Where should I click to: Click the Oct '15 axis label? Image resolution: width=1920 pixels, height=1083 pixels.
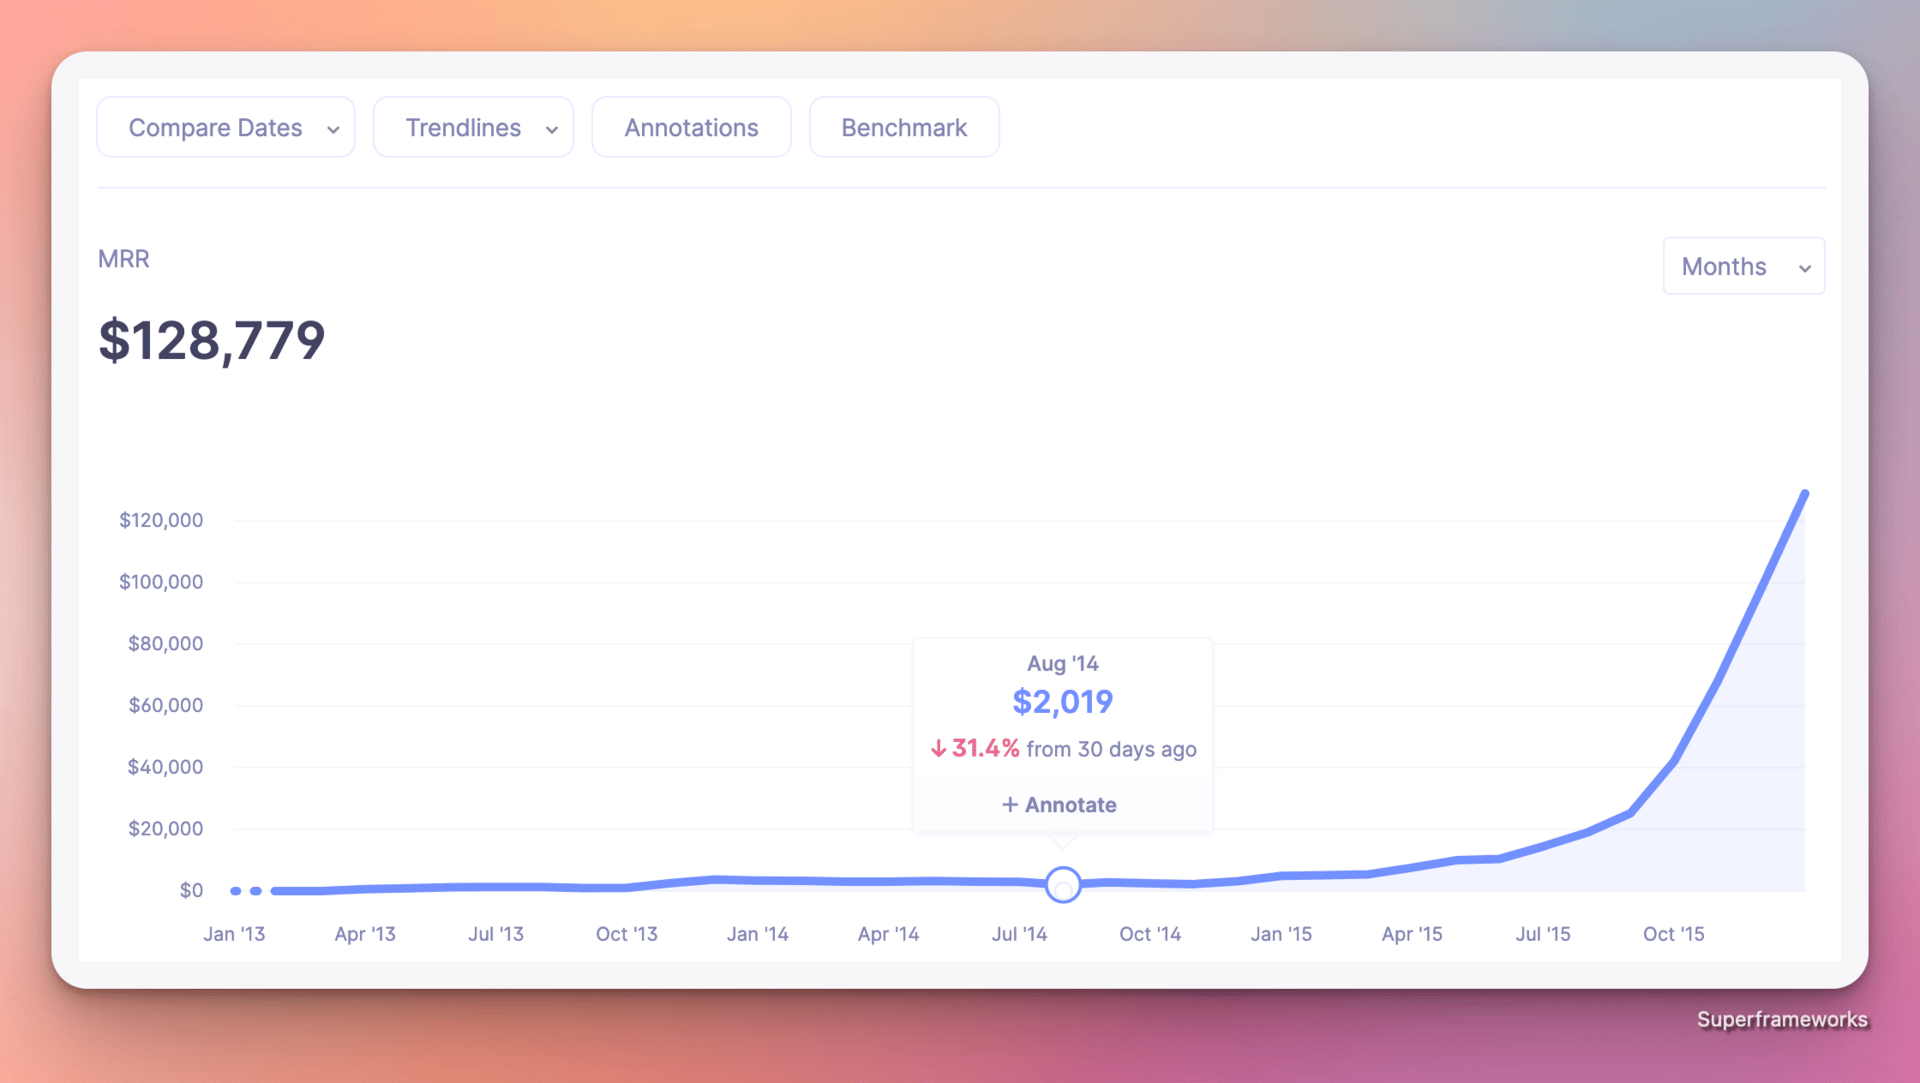[x=1673, y=934]
